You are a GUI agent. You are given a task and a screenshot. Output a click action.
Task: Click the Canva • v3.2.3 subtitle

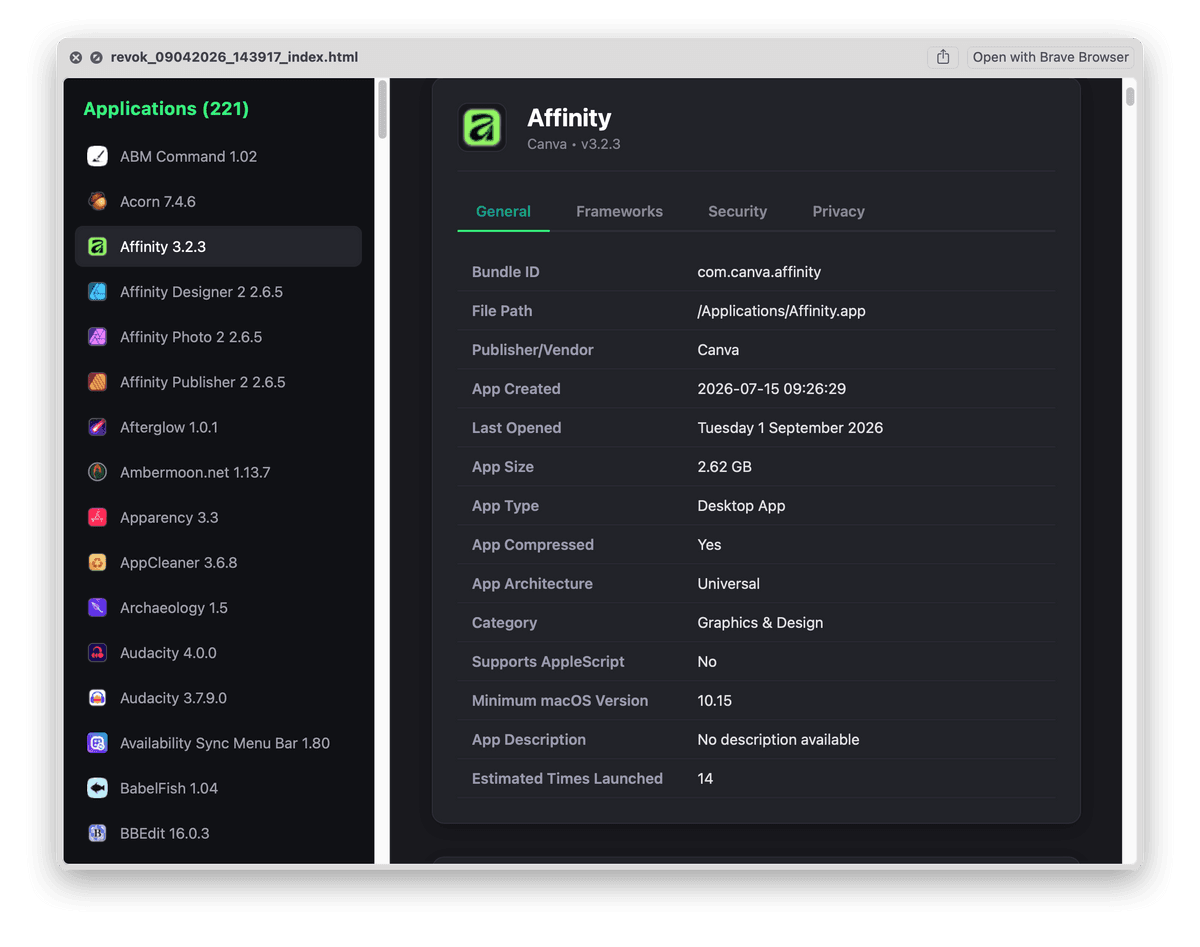click(574, 144)
